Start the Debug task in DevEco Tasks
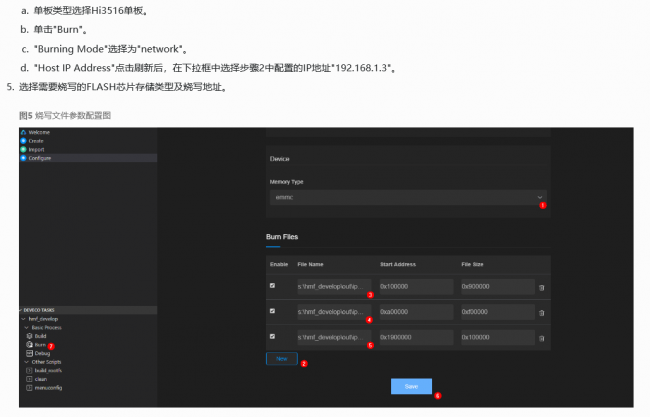 click(42, 354)
